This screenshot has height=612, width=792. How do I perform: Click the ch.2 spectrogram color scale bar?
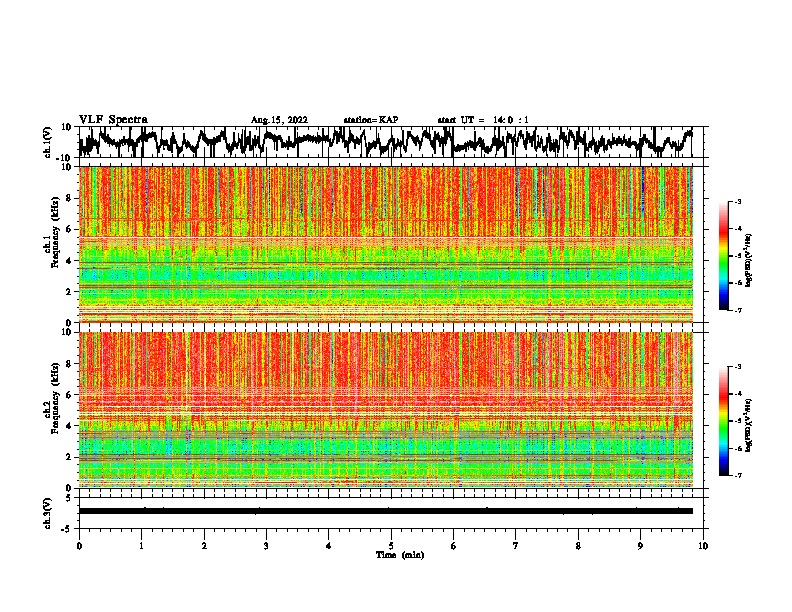[723, 421]
